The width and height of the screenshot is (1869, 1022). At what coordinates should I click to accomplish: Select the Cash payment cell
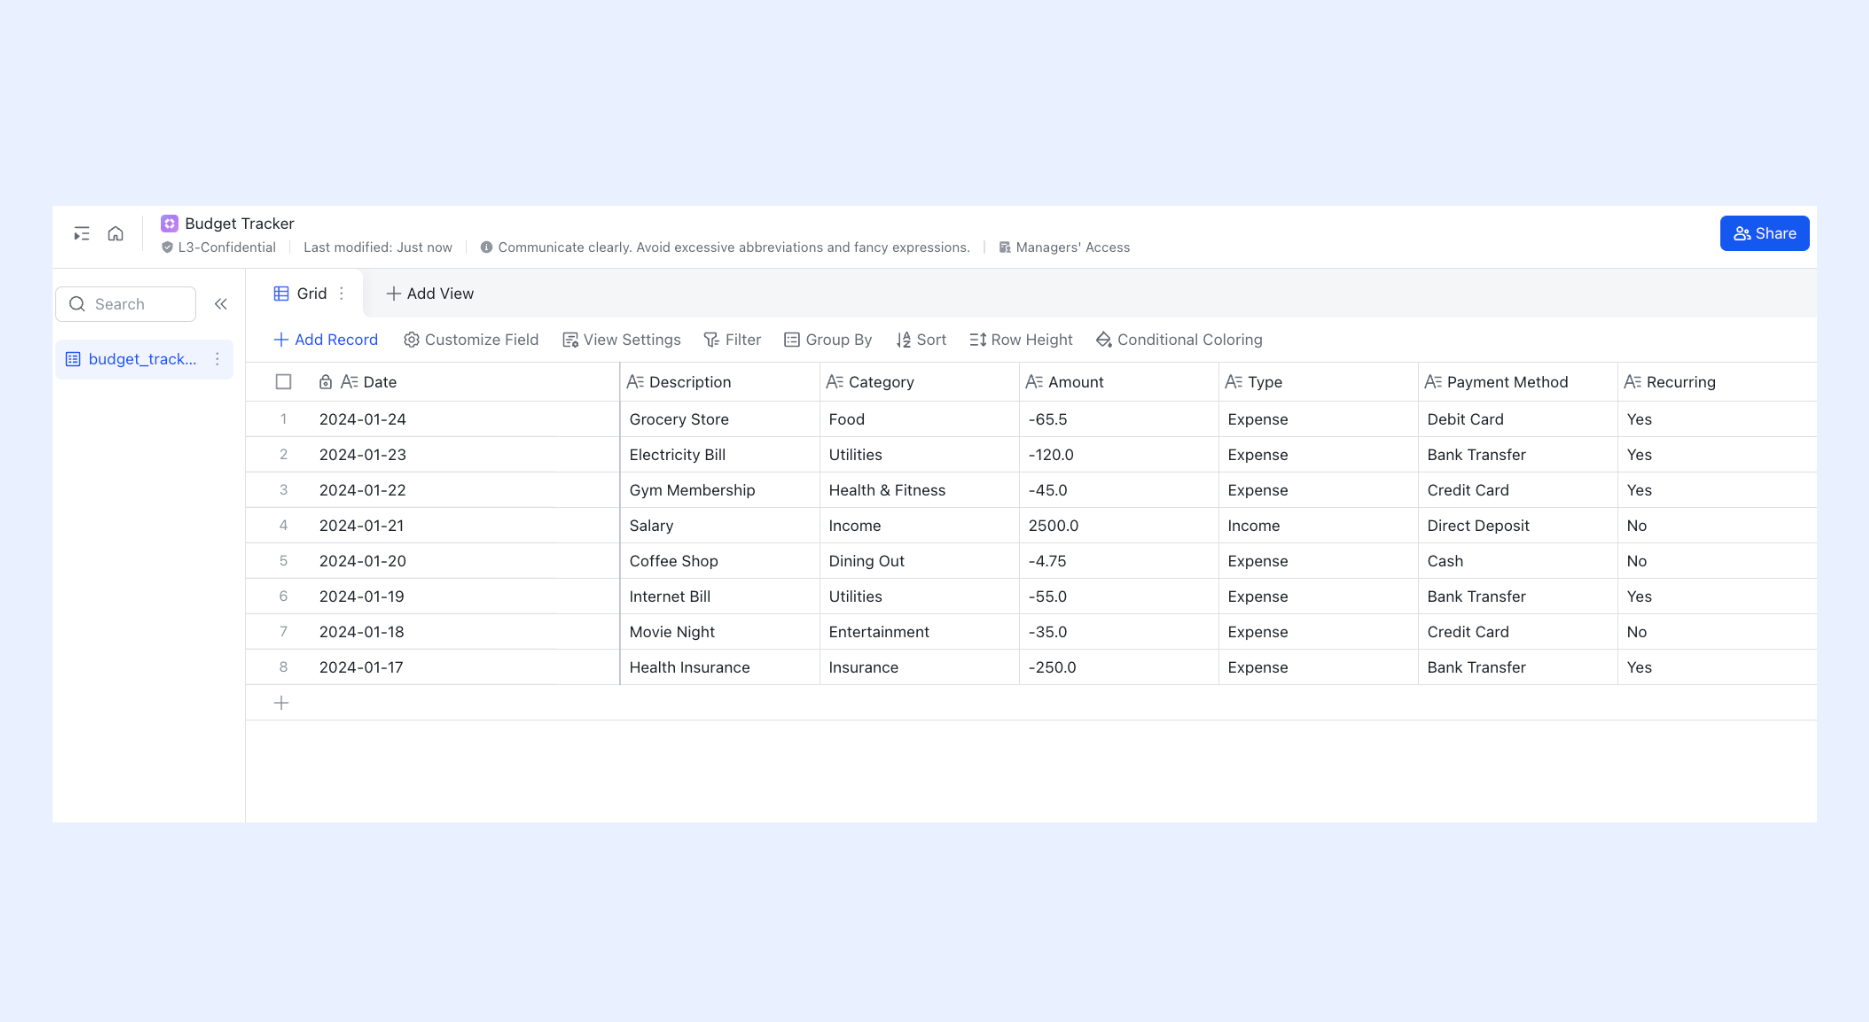(x=1518, y=561)
